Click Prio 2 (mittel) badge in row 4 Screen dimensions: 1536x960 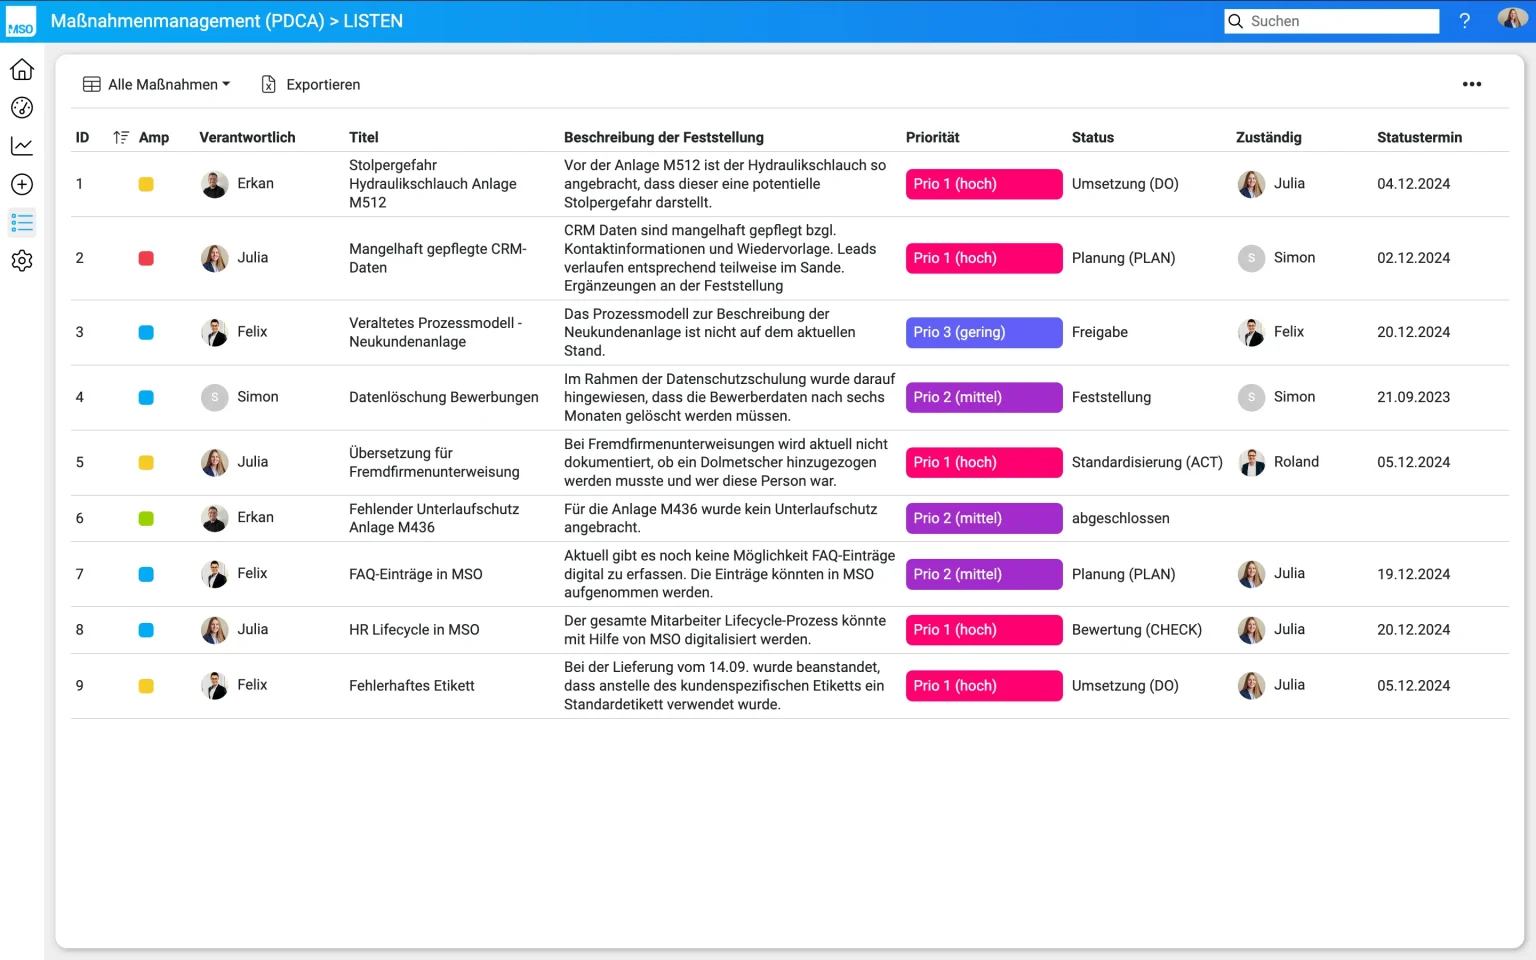tap(984, 397)
